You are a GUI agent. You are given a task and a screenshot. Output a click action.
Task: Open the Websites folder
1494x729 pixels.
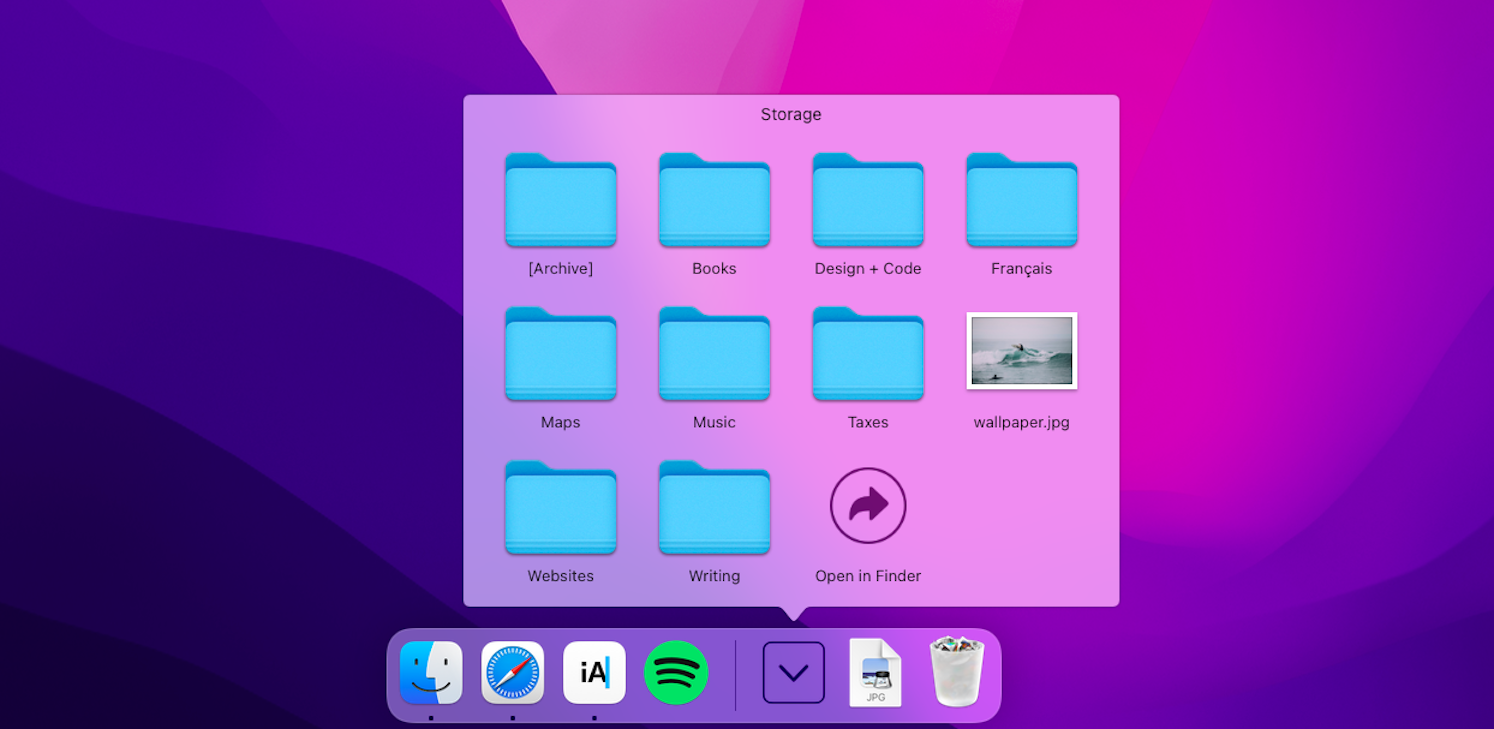[561, 508]
